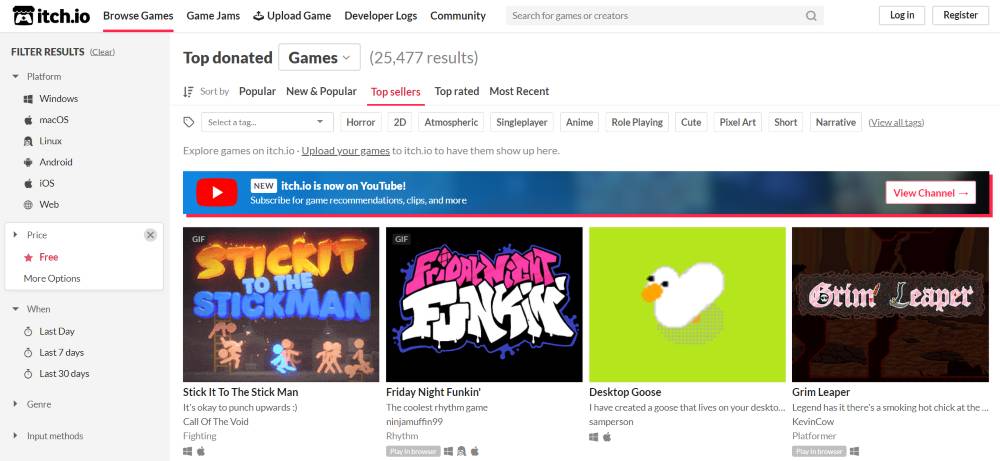The height and width of the screenshot is (461, 1000).
Task: Select the Free price filter
Action: coord(48,258)
